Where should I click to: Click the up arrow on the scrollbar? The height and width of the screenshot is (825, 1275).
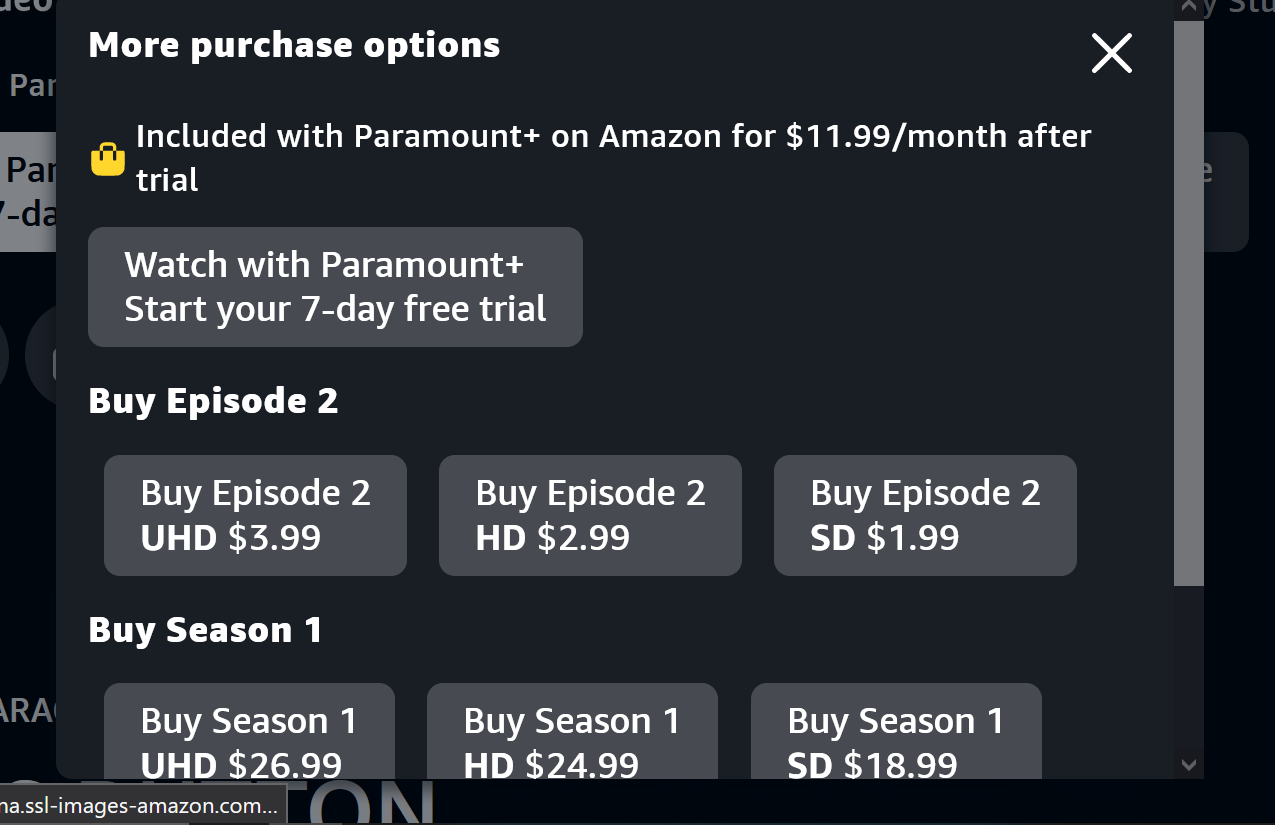click(x=1189, y=7)
